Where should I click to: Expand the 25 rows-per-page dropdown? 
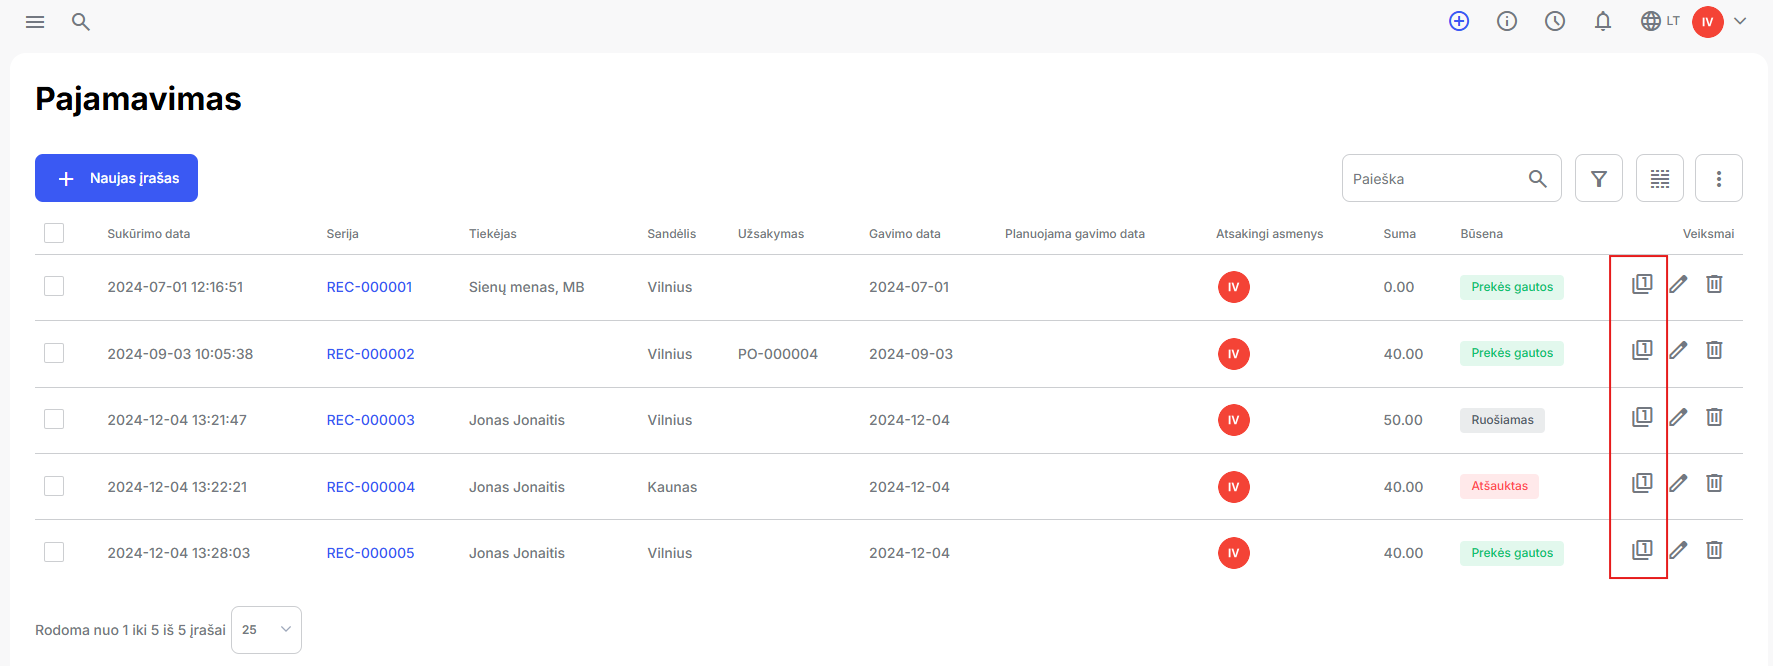[x=266, y=630]
